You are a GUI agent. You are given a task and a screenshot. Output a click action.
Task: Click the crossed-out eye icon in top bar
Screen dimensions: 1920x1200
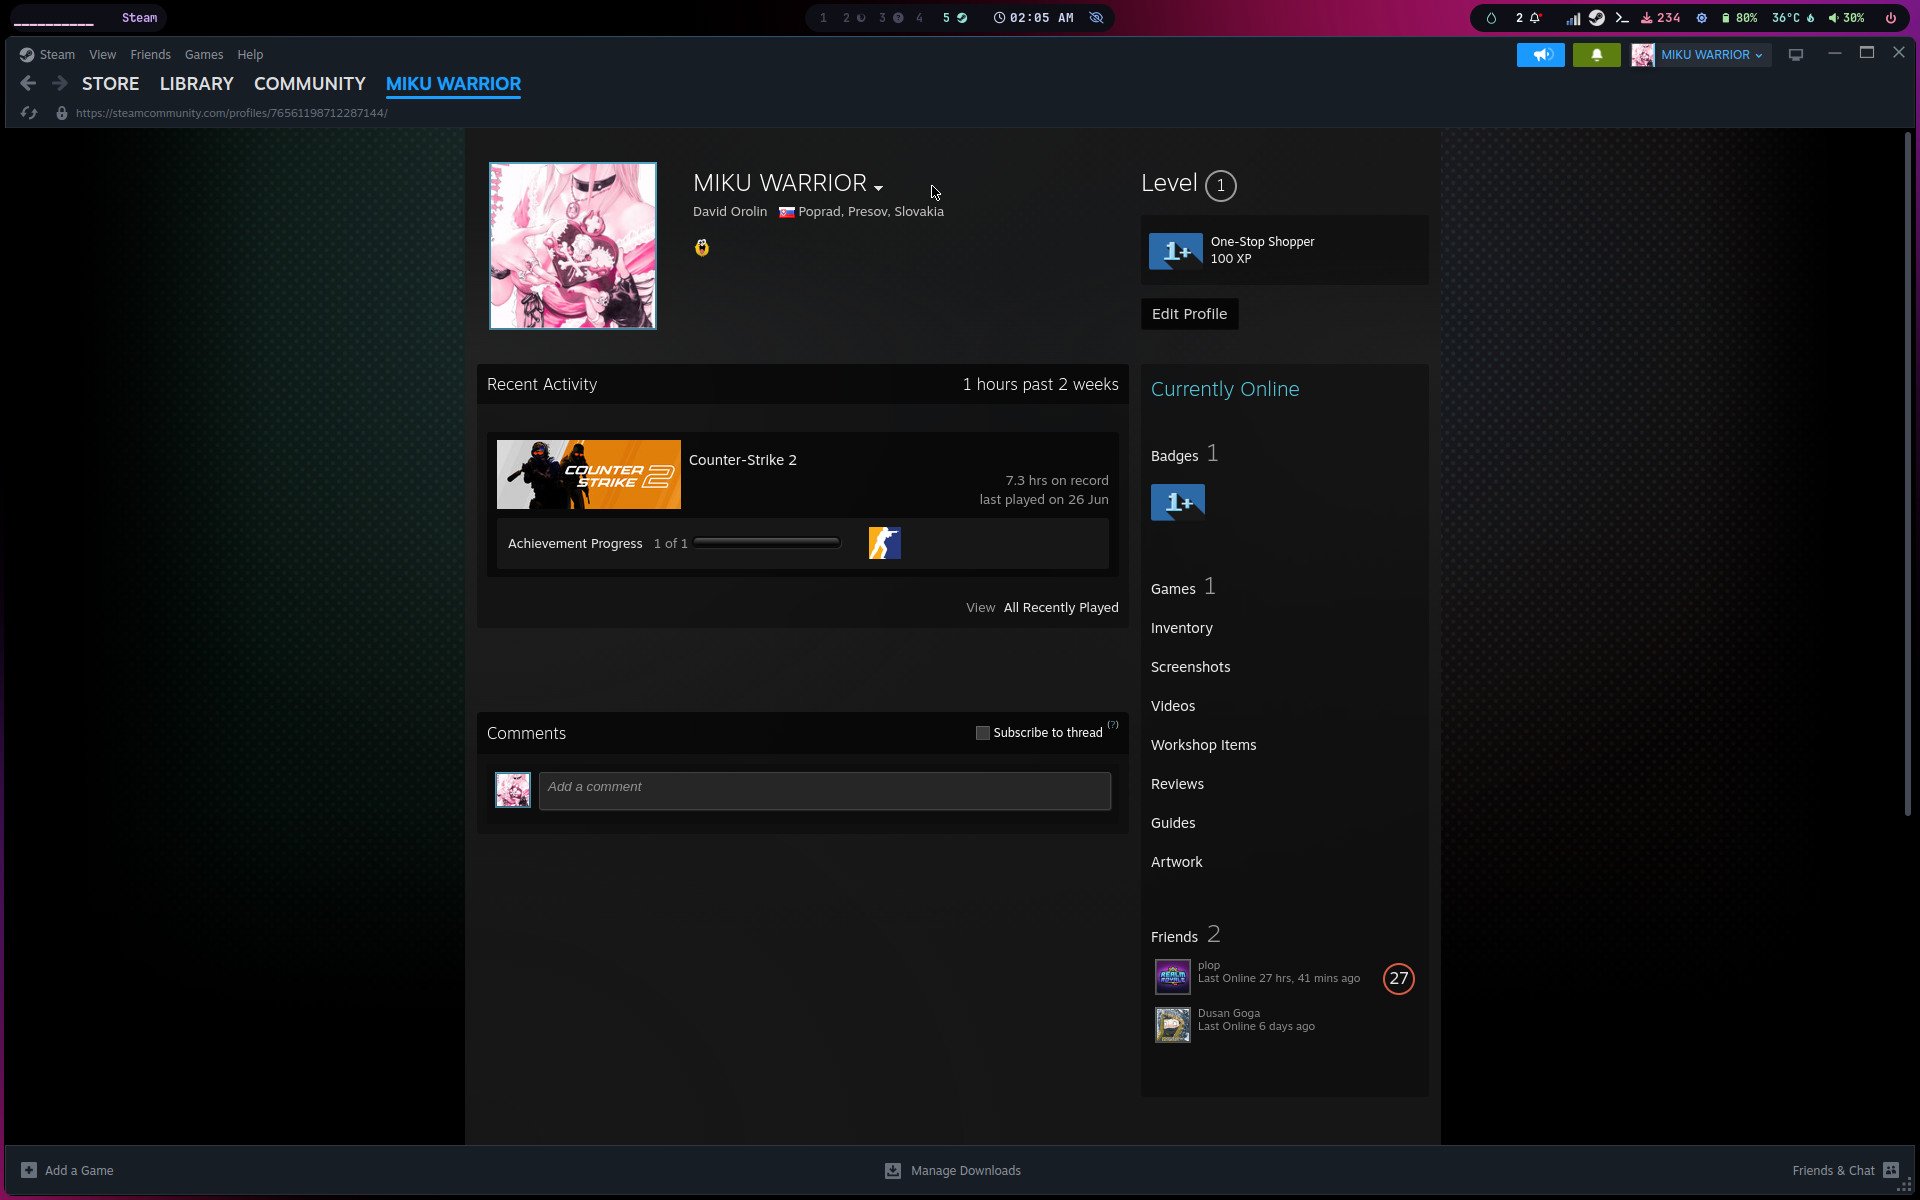click(1096, 18)
